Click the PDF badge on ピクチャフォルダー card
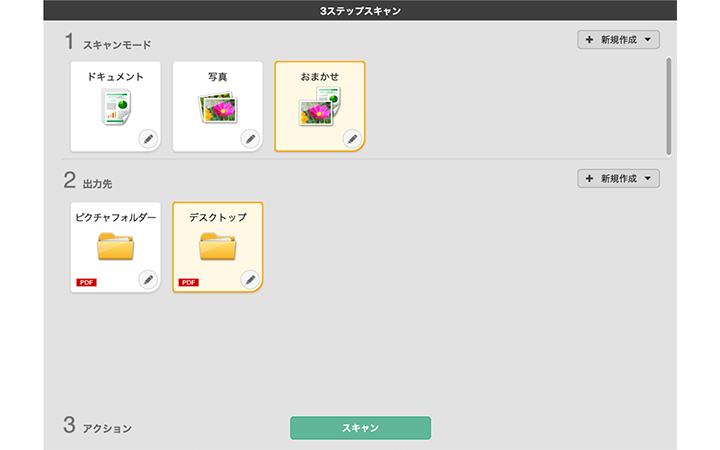The width and height of the screenshot is (720, 450). [86, 283]
